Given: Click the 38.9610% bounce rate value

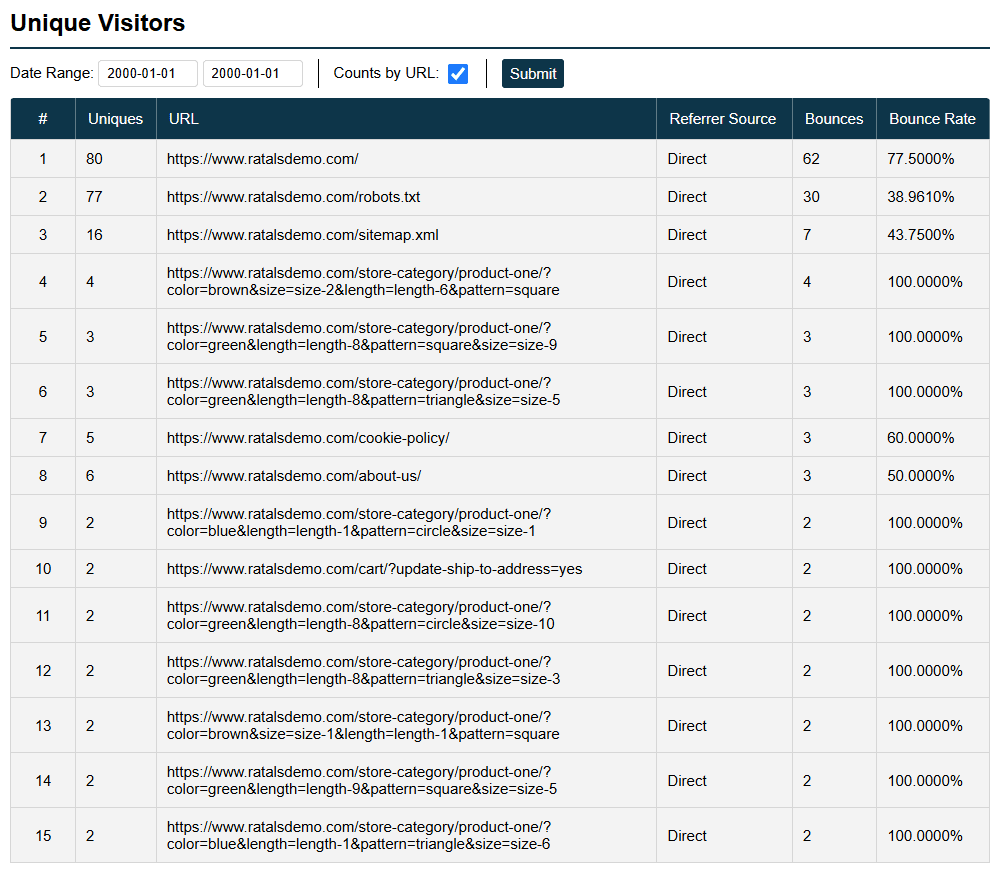Looking at the screenshot, I should pos(920,197).
